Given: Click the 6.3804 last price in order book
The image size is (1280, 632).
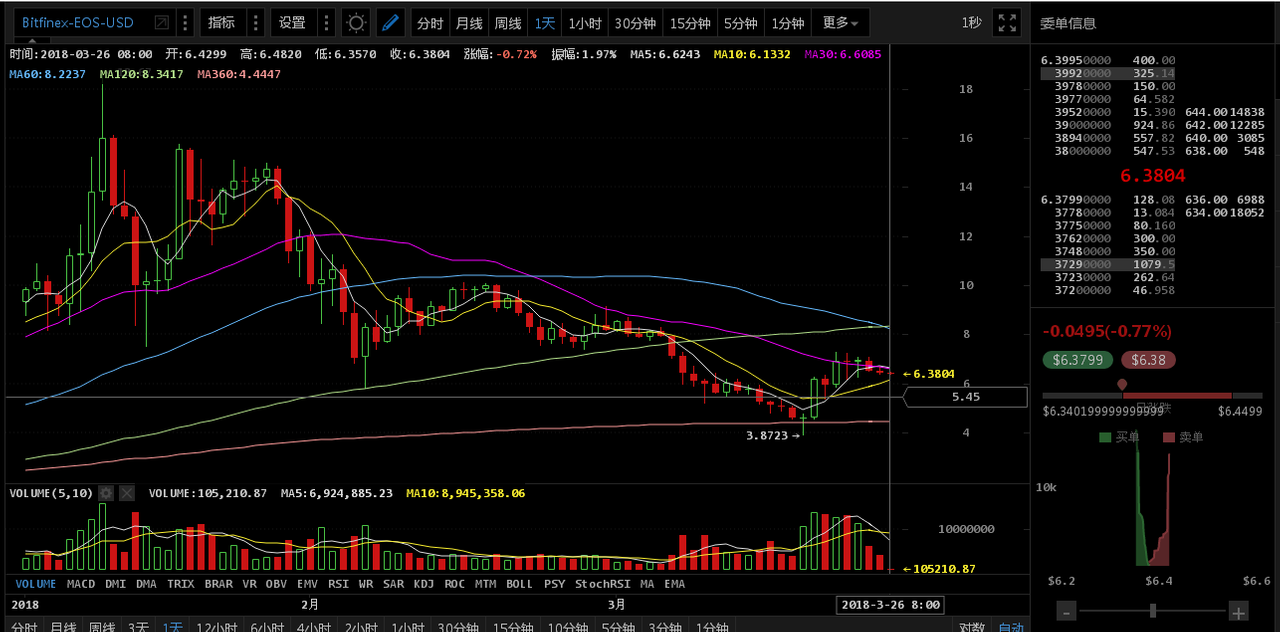Looking at the screenshot, I should (x=1152, y=176).
